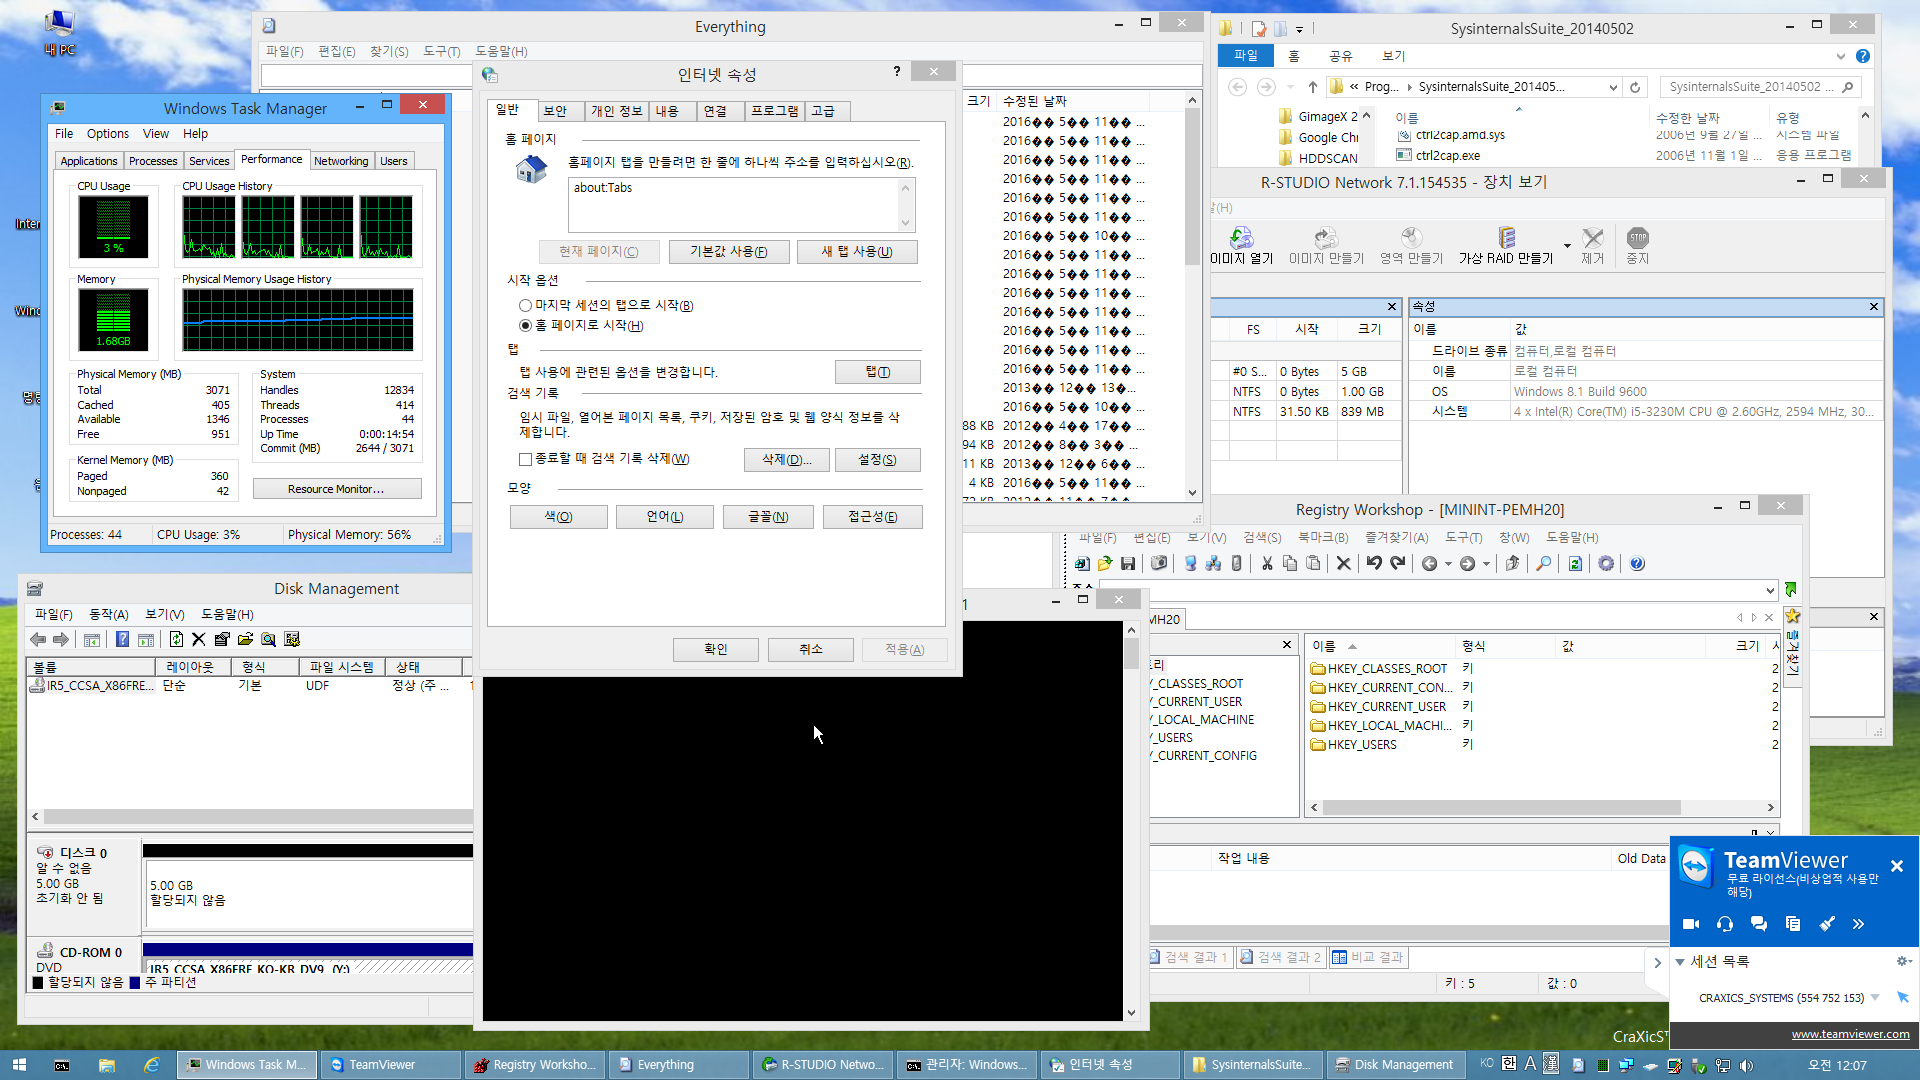Expand the CRAXICS_SYSTEMS session dropdown arrow
The image size is (1920, 1080).
point(1875,998)
